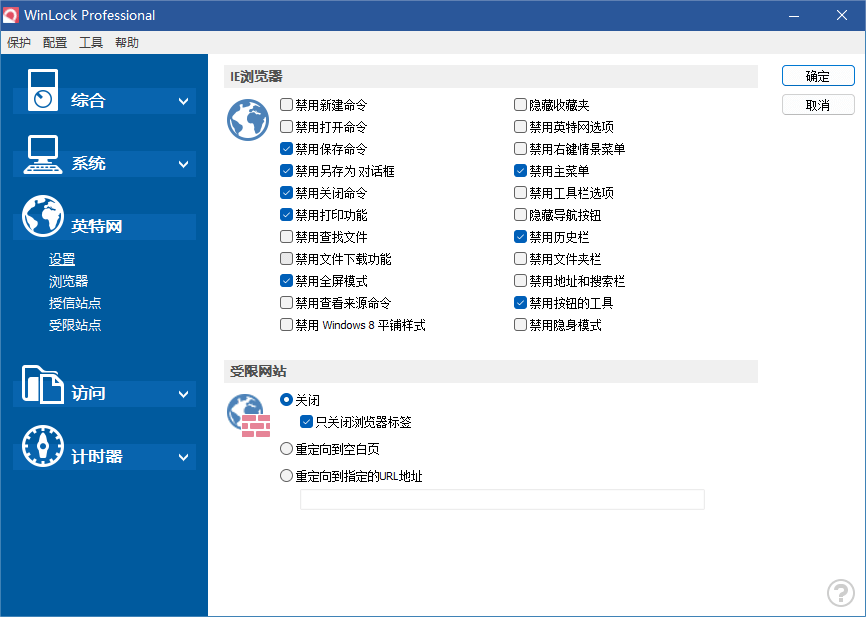This screenshot has width=866, height=617.
Task: Click the 系统 computer monitor icon
Action: tap(43, 153)
